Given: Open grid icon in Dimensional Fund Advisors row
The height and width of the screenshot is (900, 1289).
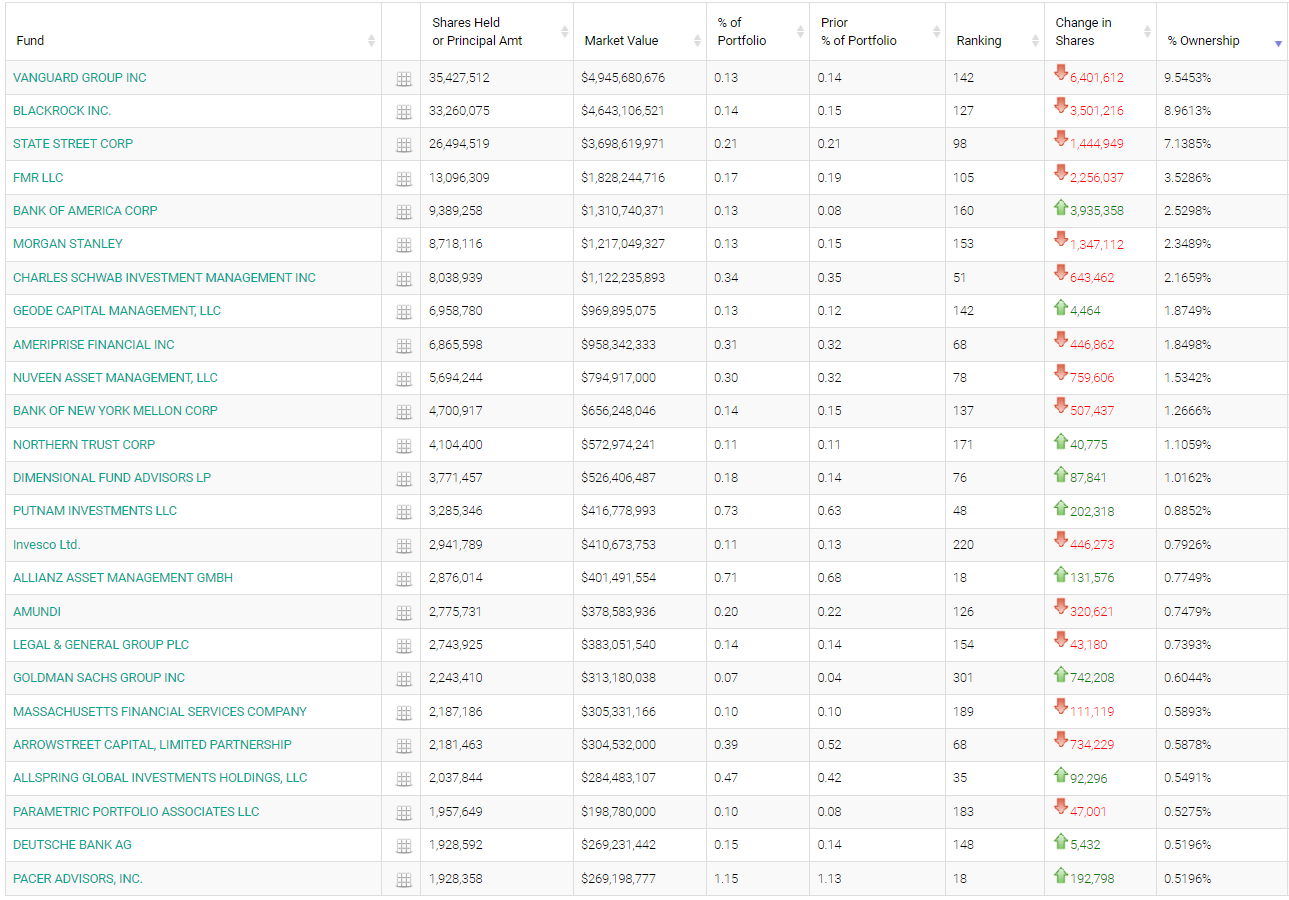Looking at the screenshot, I should [404, 479].
